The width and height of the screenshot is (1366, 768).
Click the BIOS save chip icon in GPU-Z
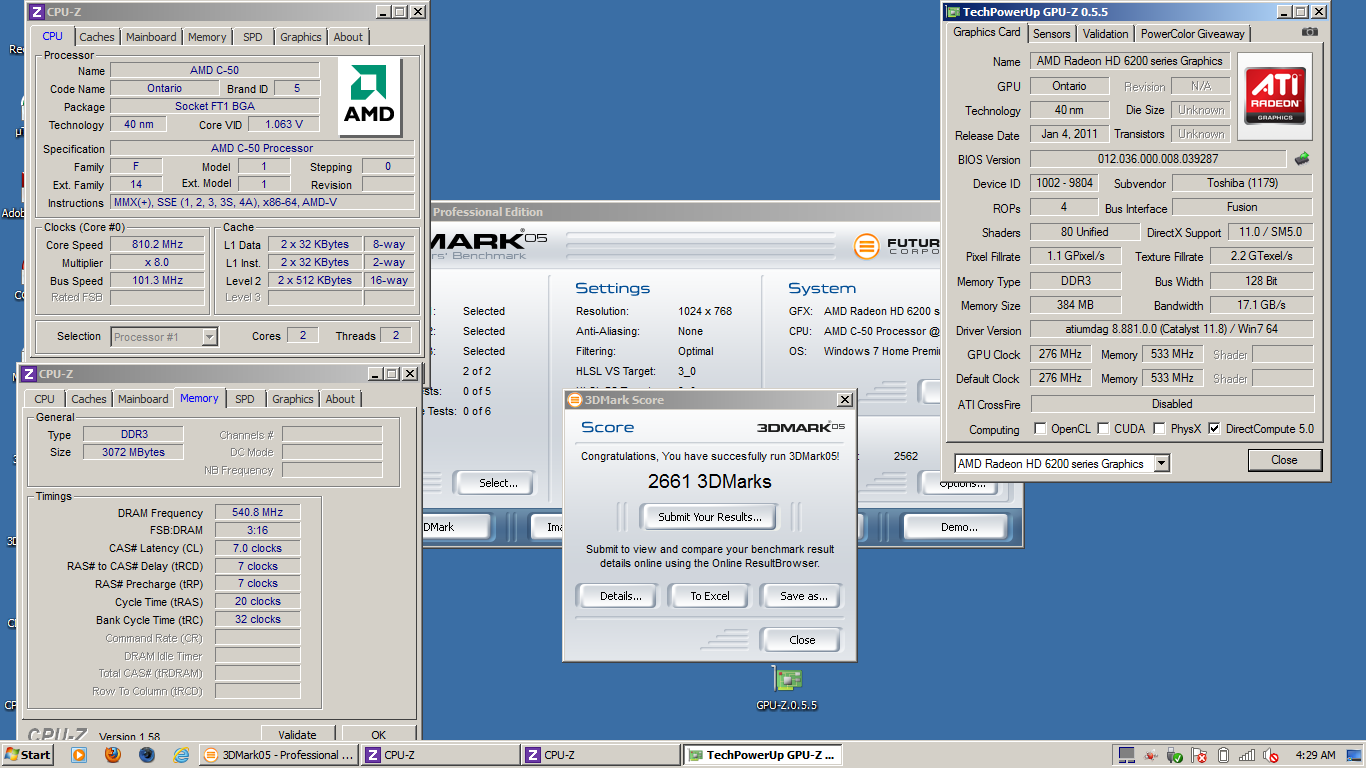1301,158
